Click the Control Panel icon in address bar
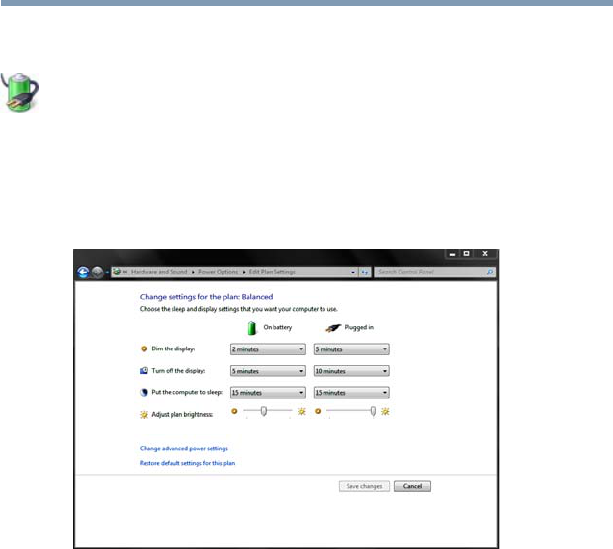613x549 pixels. click(x=117, y=271)
